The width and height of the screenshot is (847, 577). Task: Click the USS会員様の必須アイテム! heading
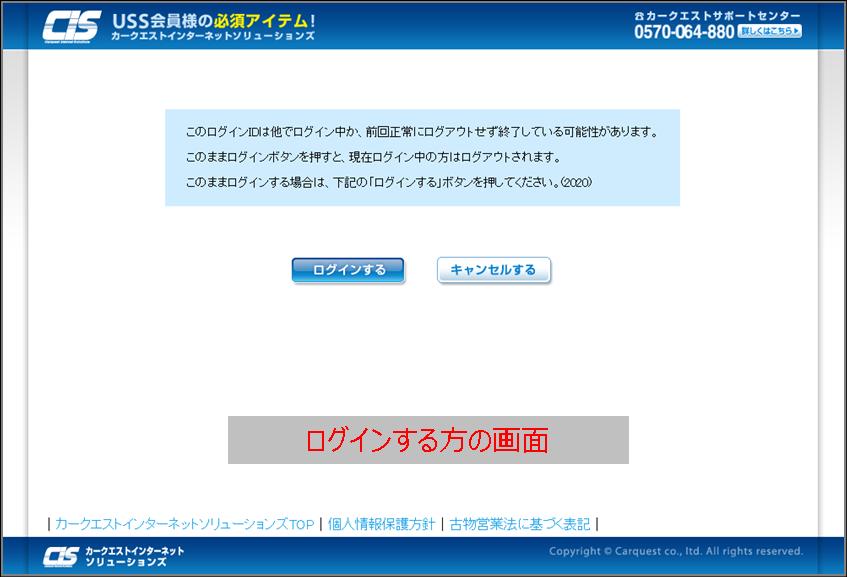(214, 21)
